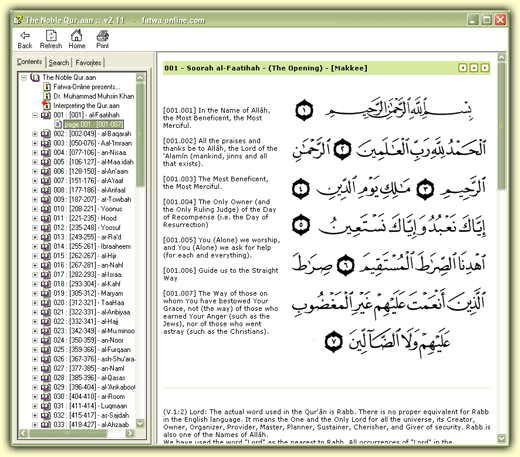520x457 pixels.
Task: Open the Home toolbar icon
Action: tap(77, 39)
